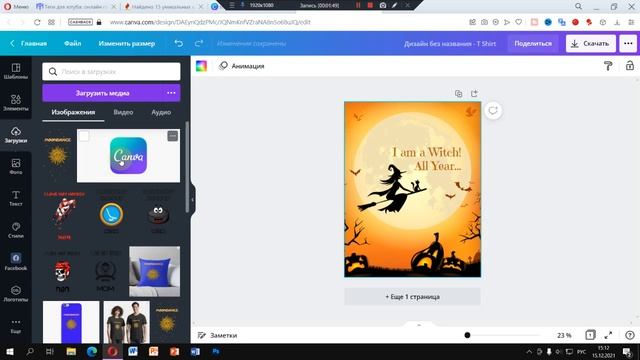
Task: Select the design title text
Action: (x=450, y=43)
